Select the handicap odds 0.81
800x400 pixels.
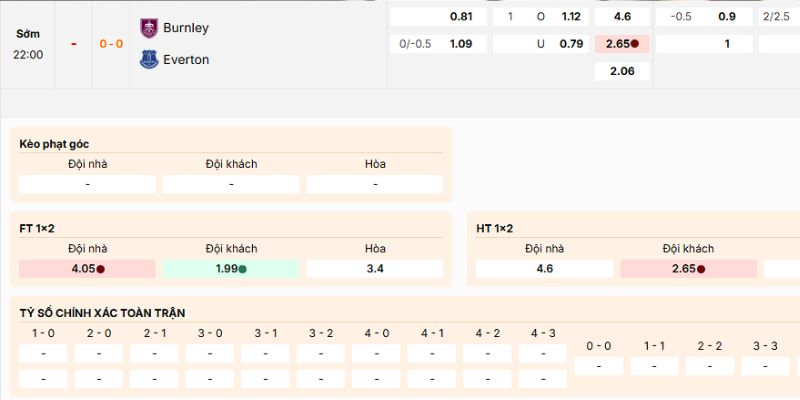coord(461,17)
